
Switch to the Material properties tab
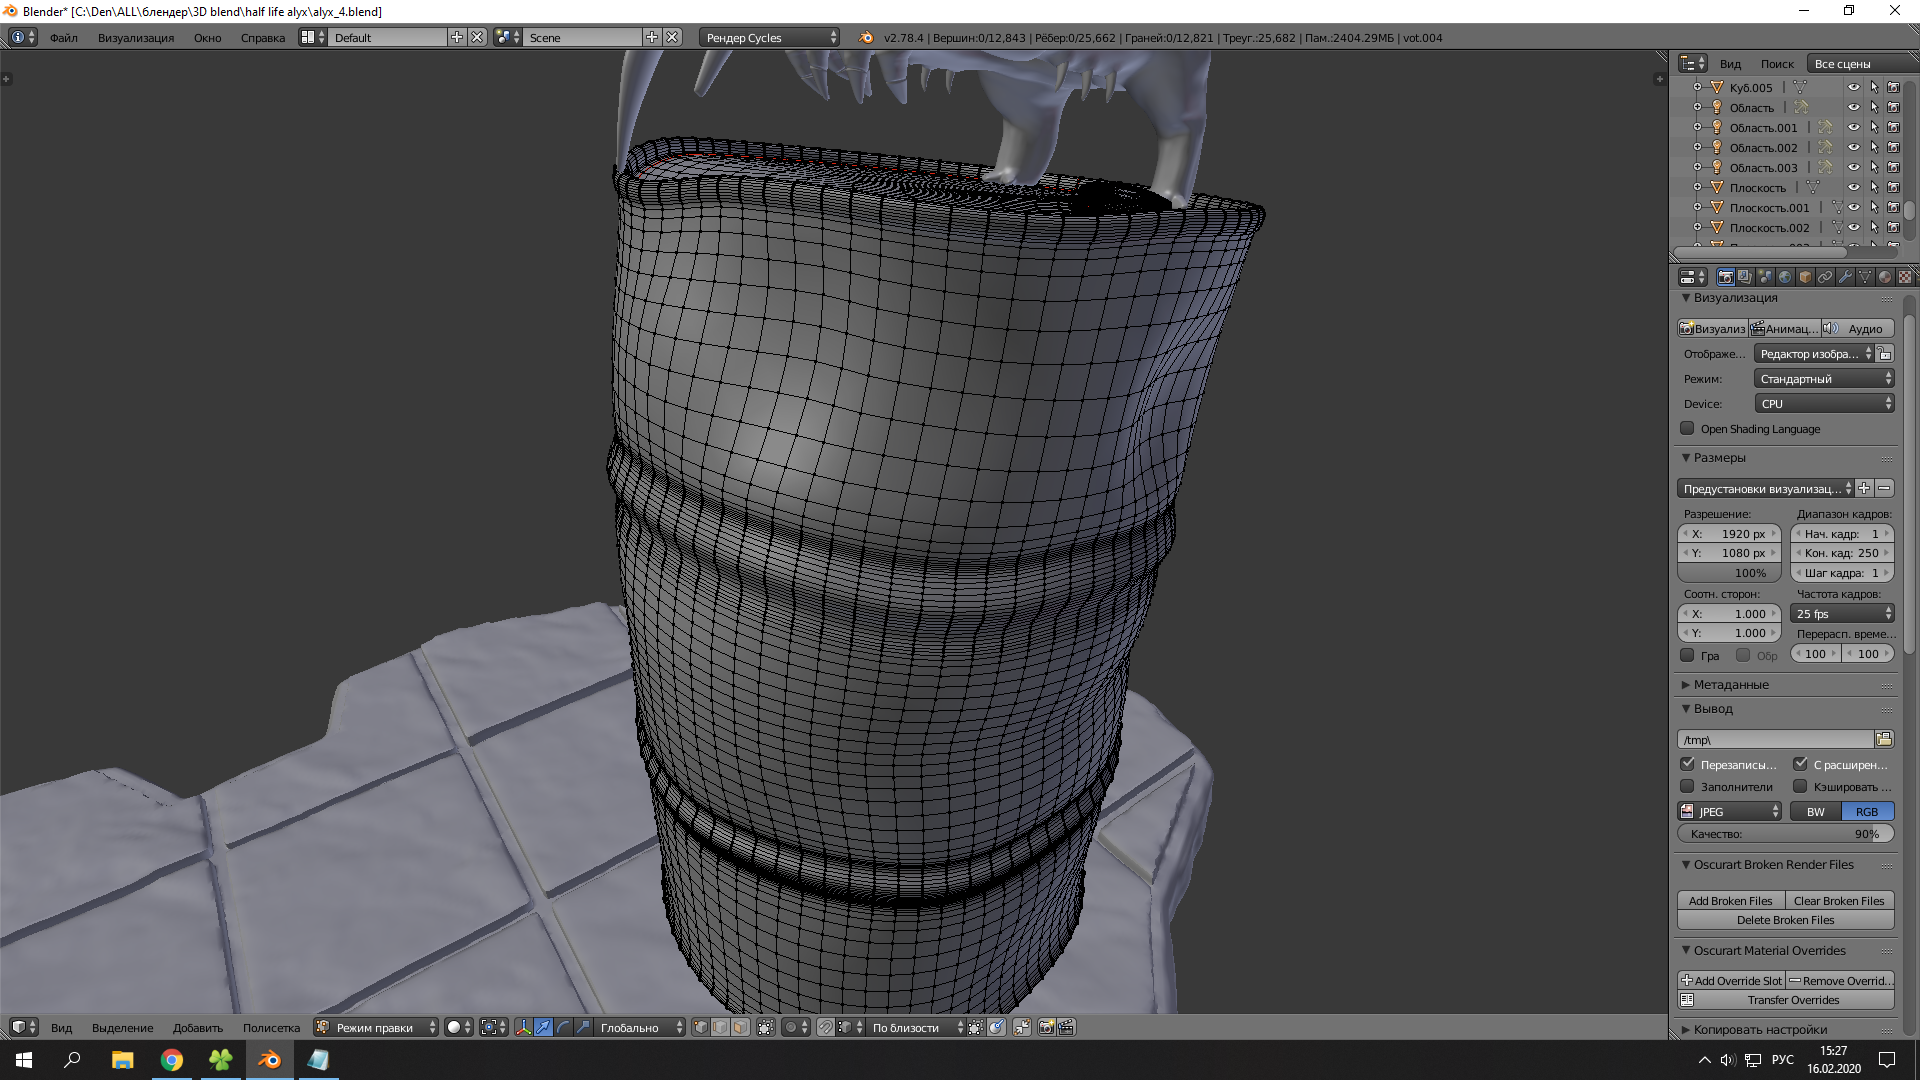[1885, 277]
